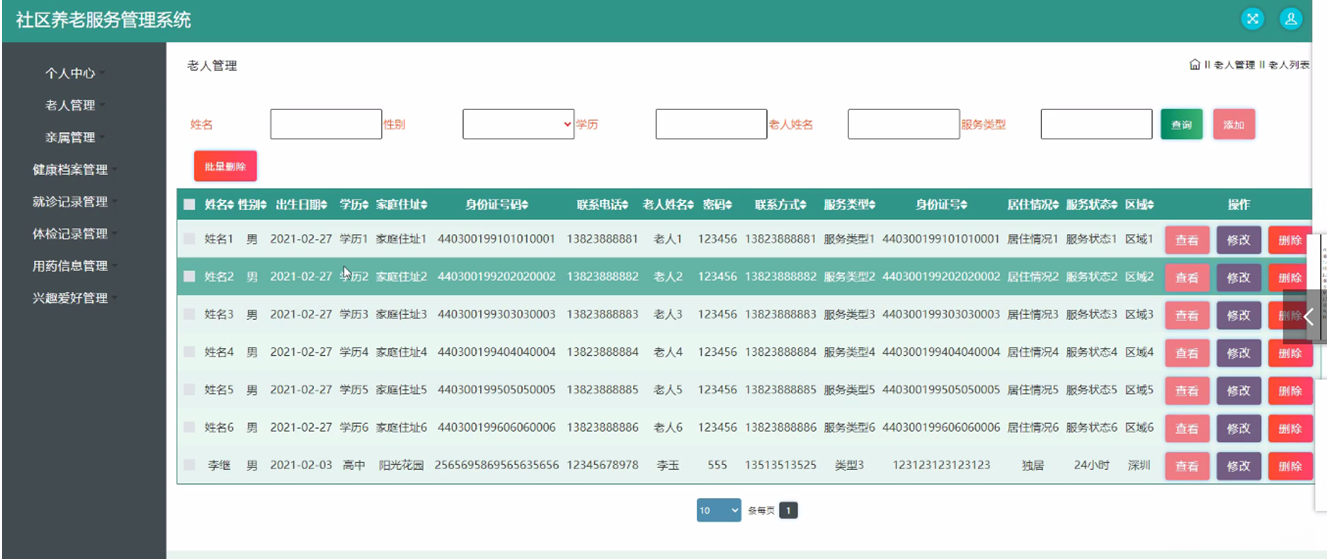This screenshot has height=559, width=1327.
Task: Check the box for row 姓名1
Action: pos(190,239)
